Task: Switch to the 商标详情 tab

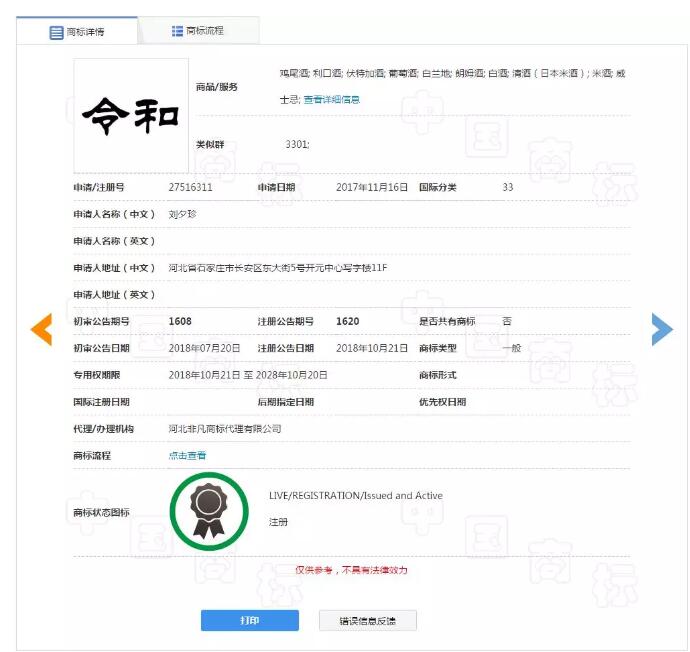Action: pyautogui.click(x=76, y=32)
